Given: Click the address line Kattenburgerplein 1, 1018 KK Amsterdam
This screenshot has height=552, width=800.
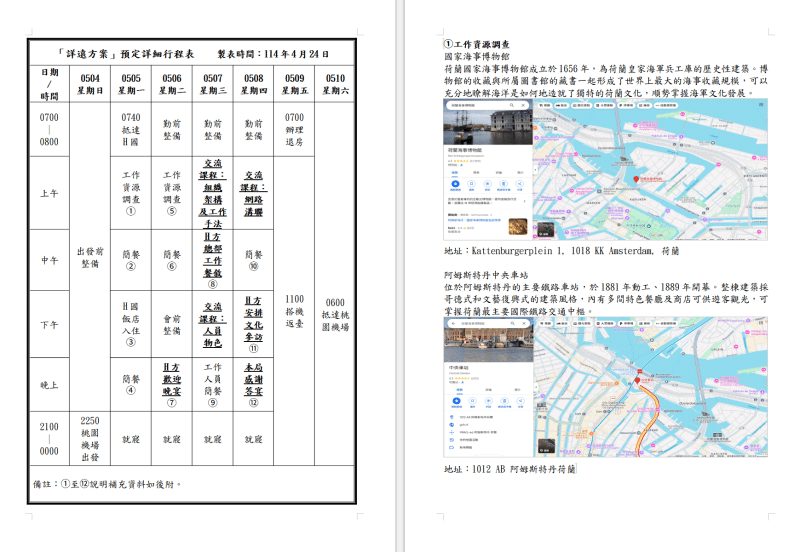Looking at the screenshot, I should [561, 251].
